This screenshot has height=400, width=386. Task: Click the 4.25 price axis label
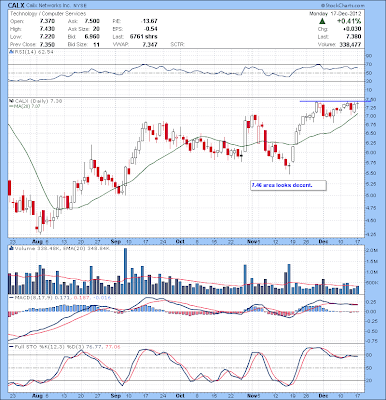click(372, 234)
